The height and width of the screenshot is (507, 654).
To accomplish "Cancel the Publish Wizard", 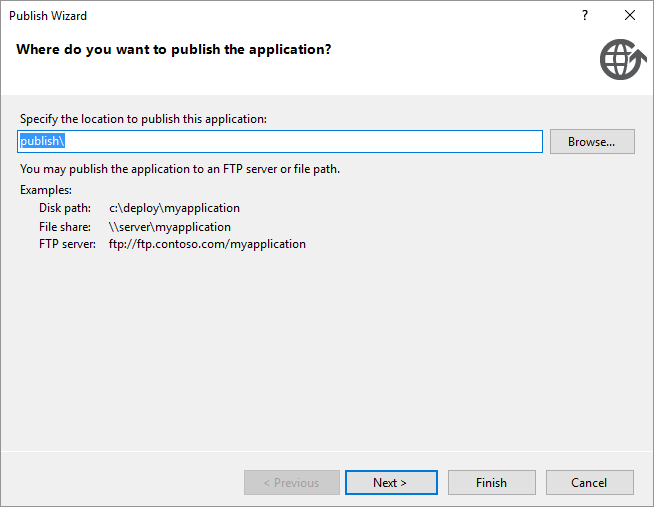I will (589, 482).
